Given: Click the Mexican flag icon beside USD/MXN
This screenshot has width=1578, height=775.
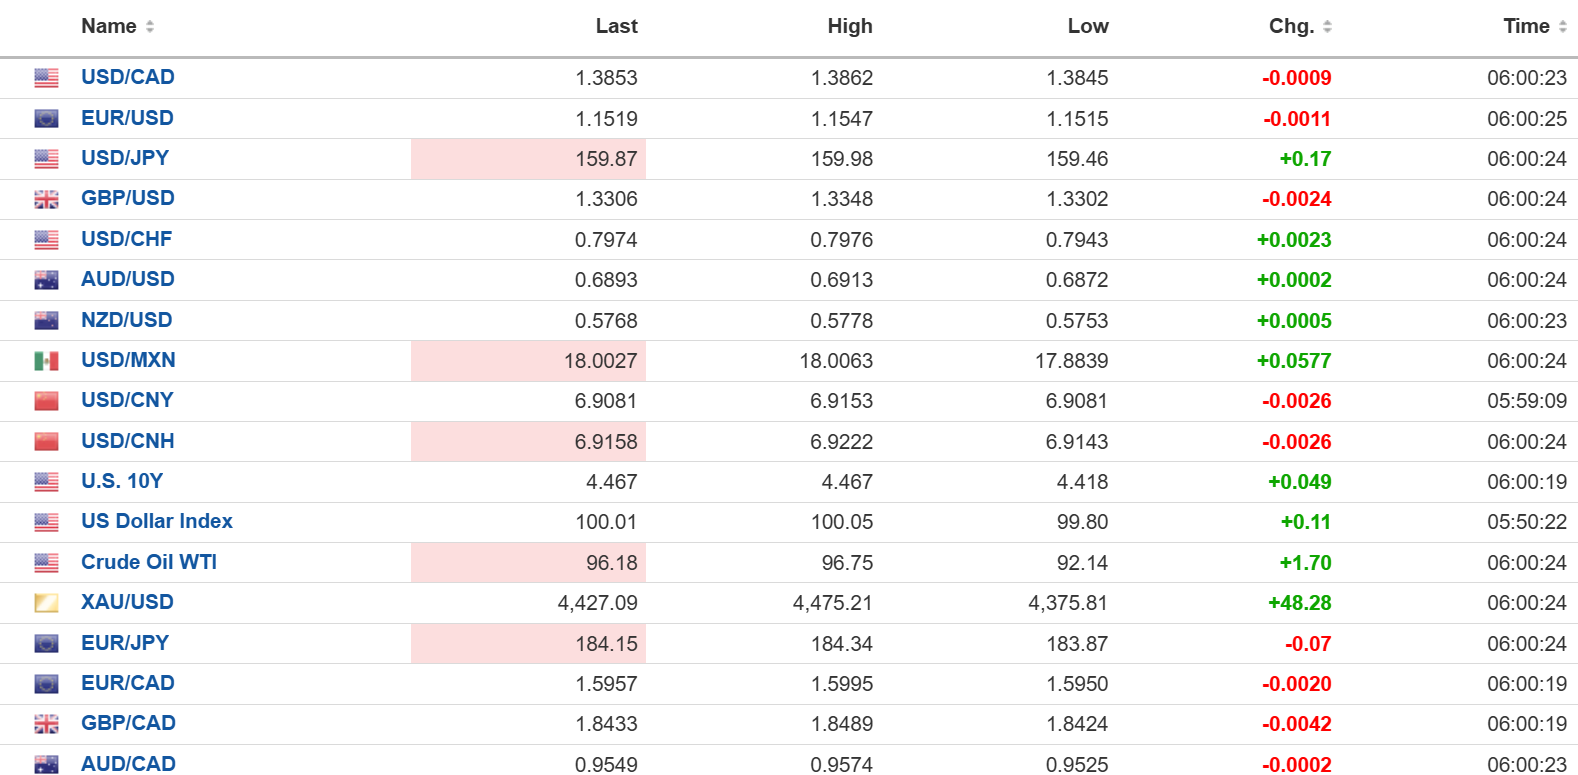Looking at the screenshot, I should click(46, 361).
